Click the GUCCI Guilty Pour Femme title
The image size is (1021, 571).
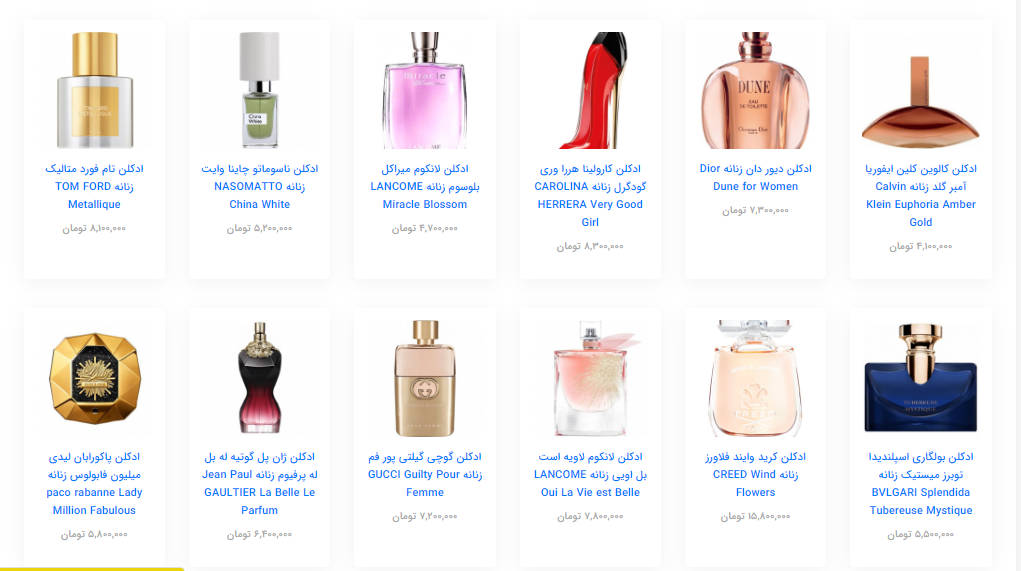[425, 474]
